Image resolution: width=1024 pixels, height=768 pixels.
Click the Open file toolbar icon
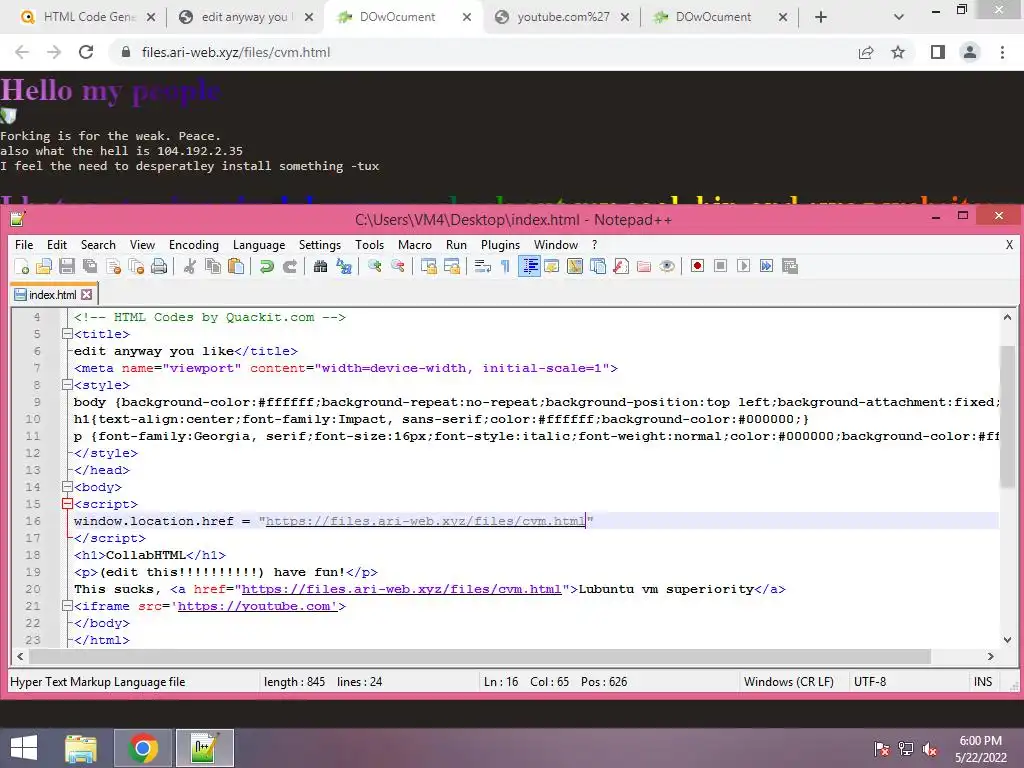click(44, 266)
